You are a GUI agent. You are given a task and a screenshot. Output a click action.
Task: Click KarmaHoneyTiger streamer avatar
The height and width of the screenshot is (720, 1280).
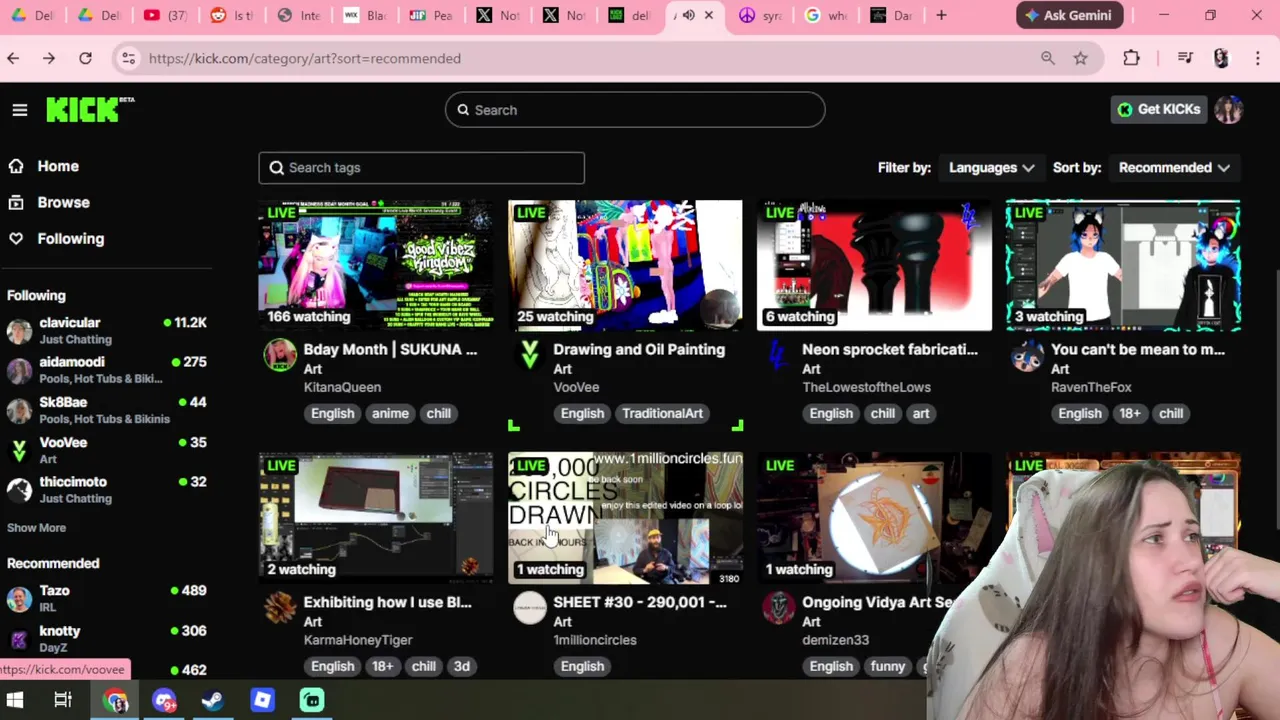pos(280,608)
